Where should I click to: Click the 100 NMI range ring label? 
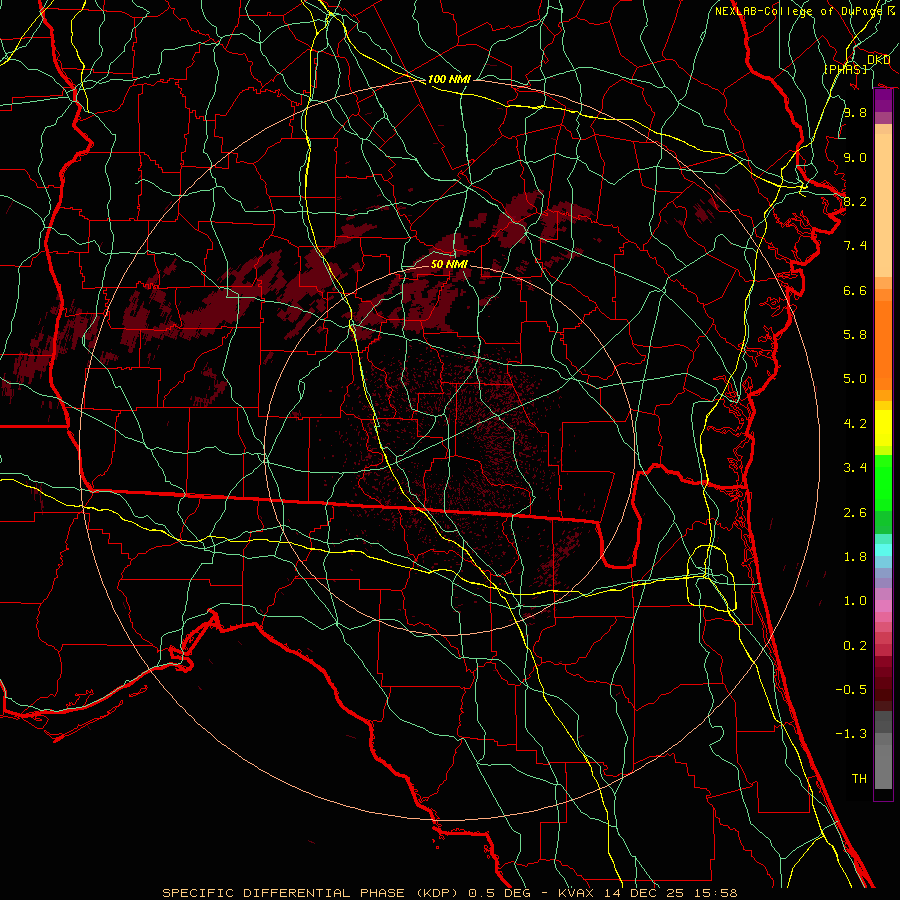tap(449, 79)
